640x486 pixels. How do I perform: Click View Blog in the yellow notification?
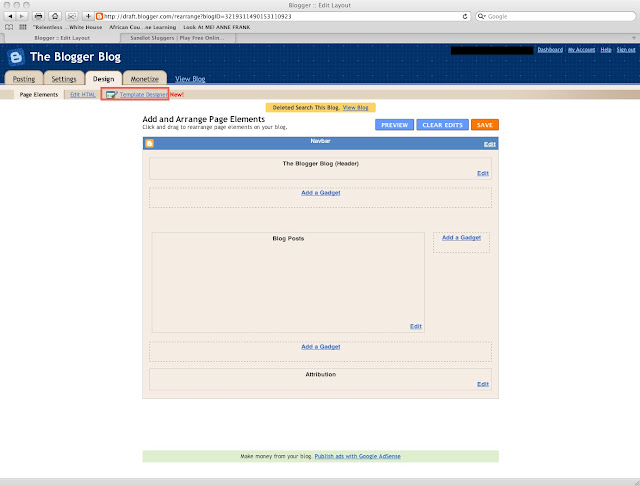point(356,108)
